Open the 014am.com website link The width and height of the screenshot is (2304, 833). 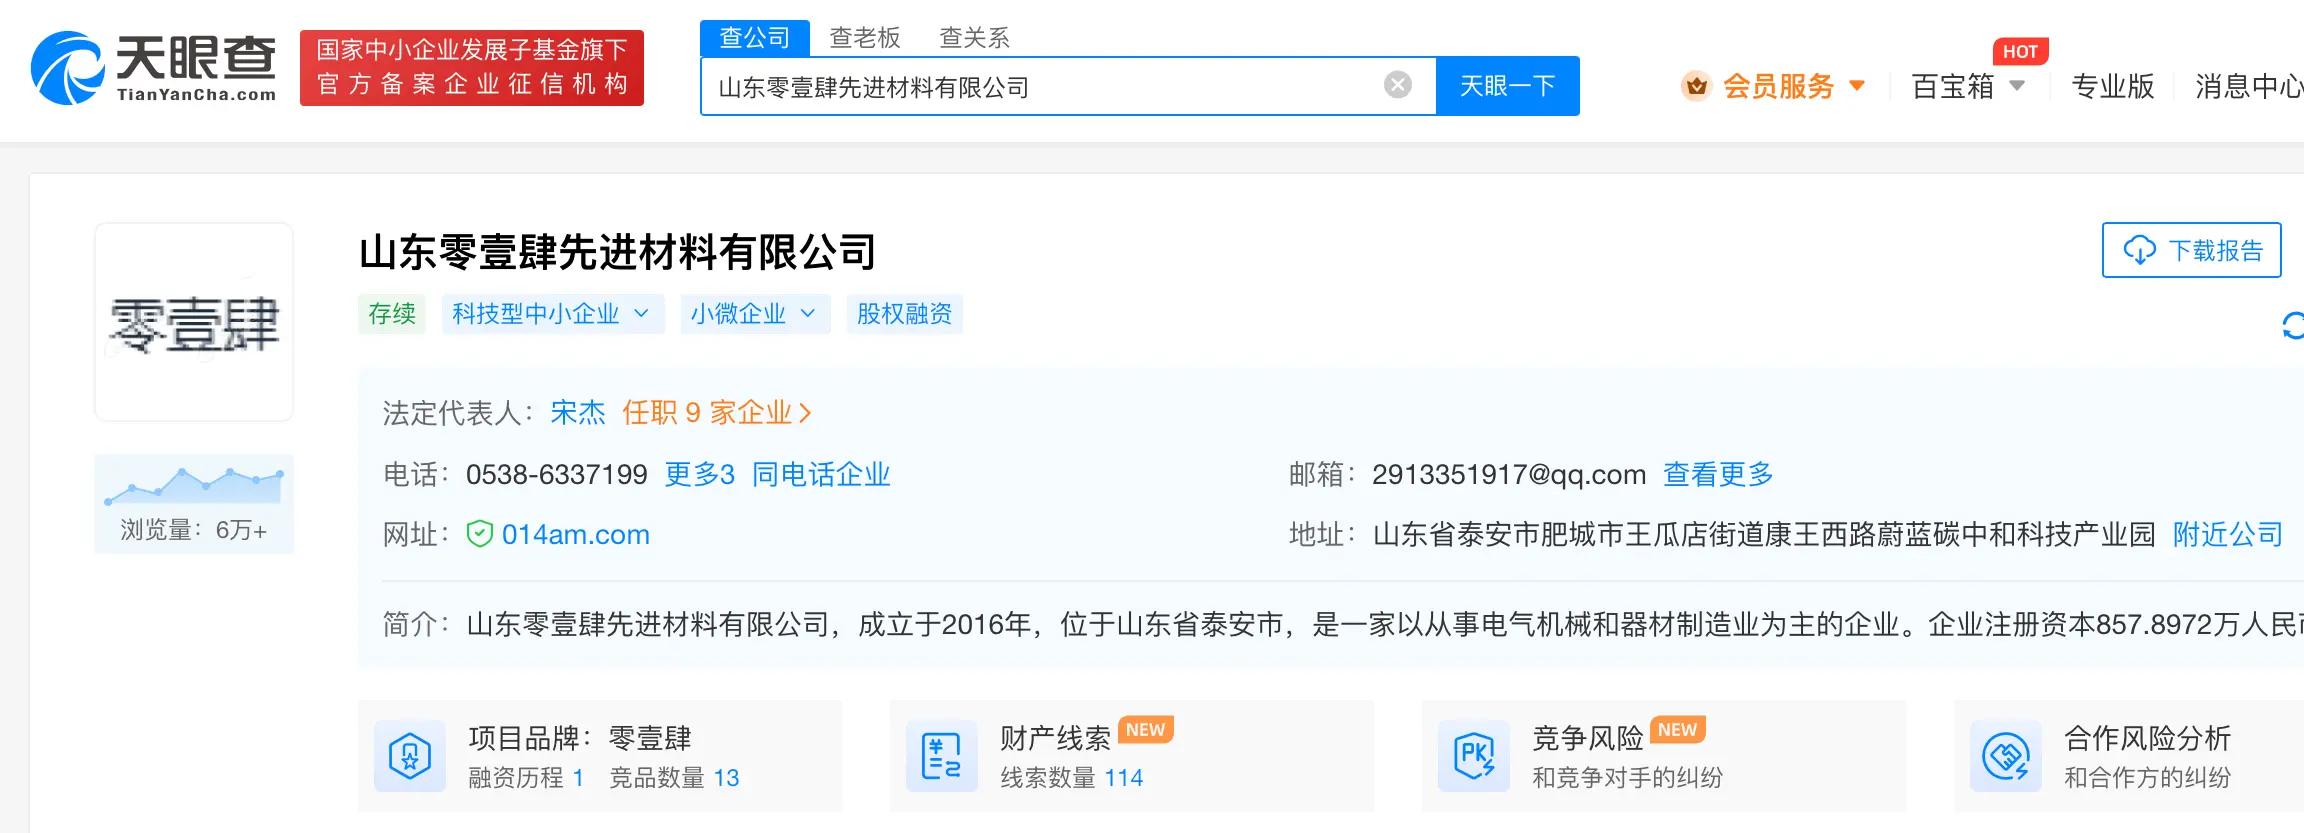[x=576, y=534]
